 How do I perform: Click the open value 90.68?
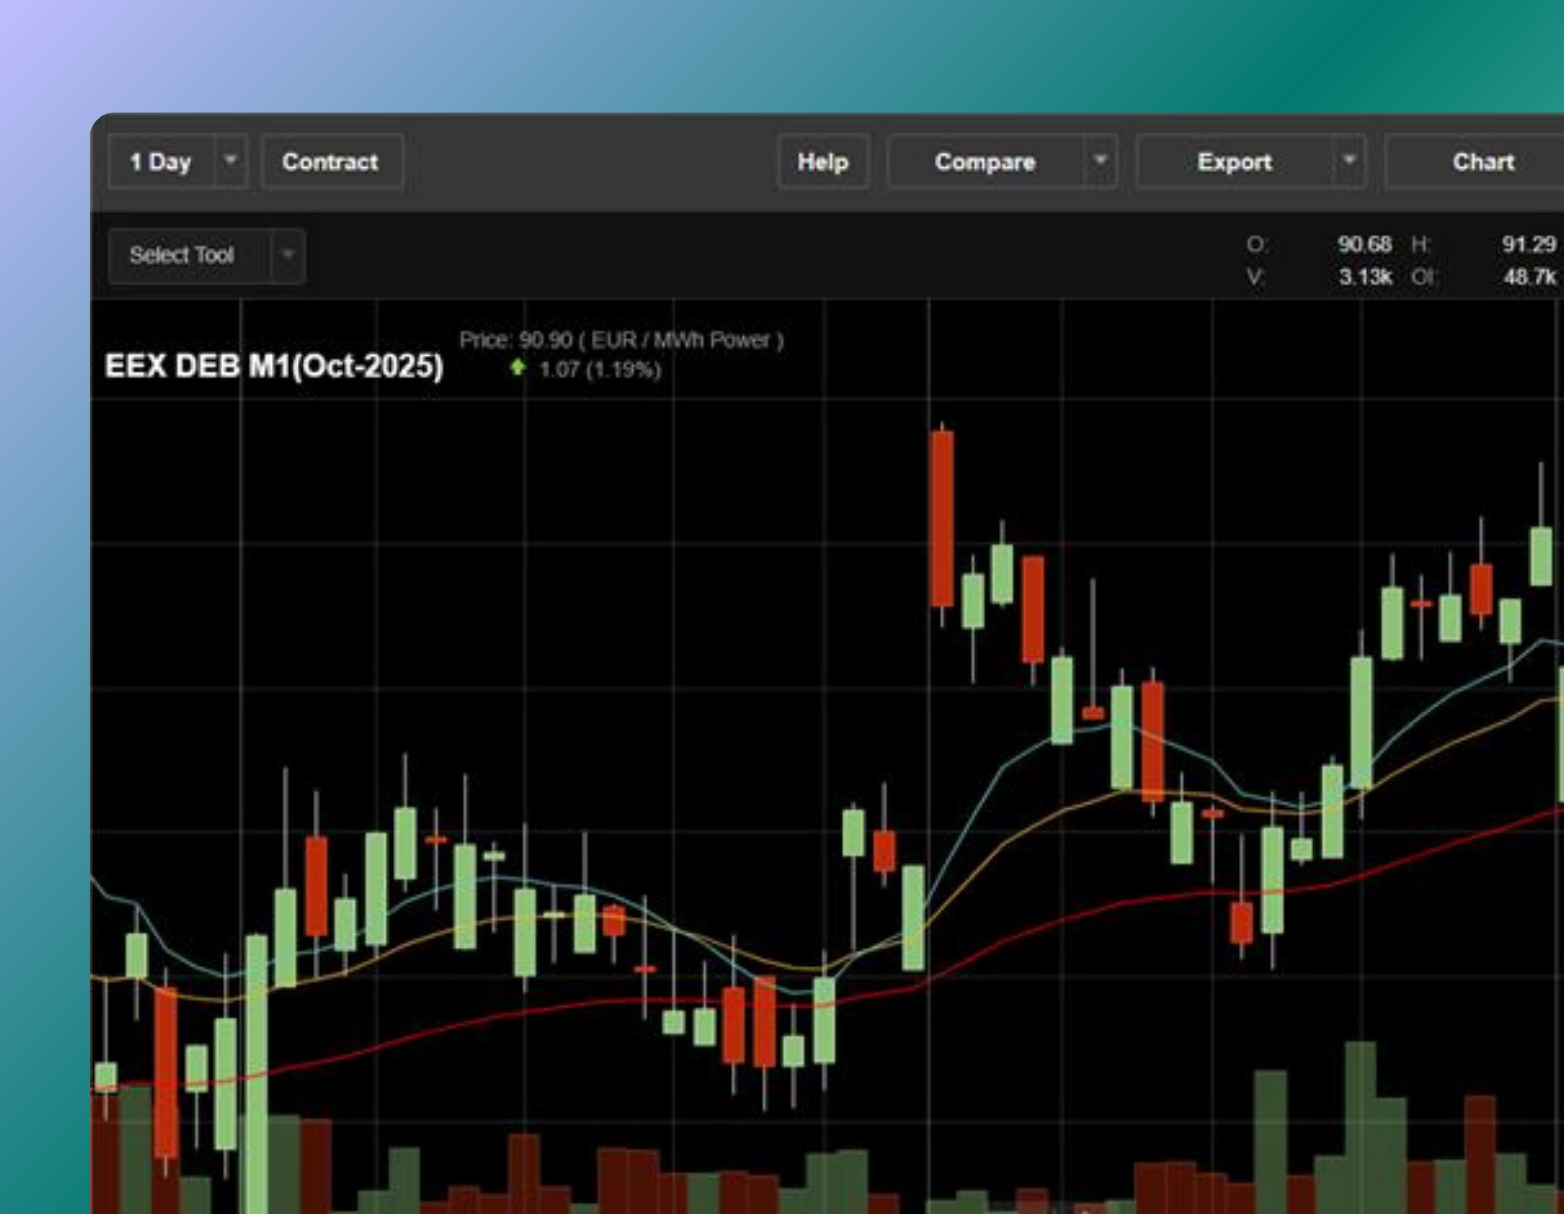[1364, 244]
